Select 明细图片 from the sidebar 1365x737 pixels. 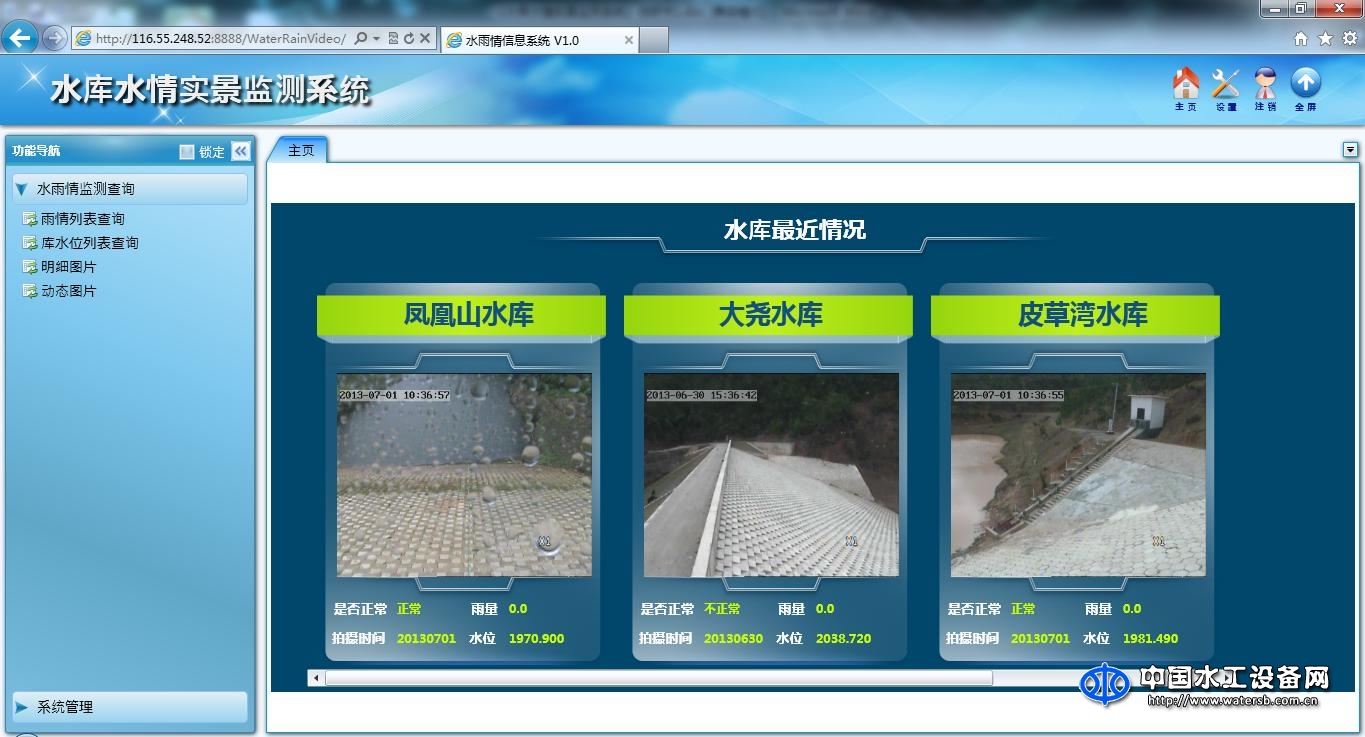click(70, 267)
